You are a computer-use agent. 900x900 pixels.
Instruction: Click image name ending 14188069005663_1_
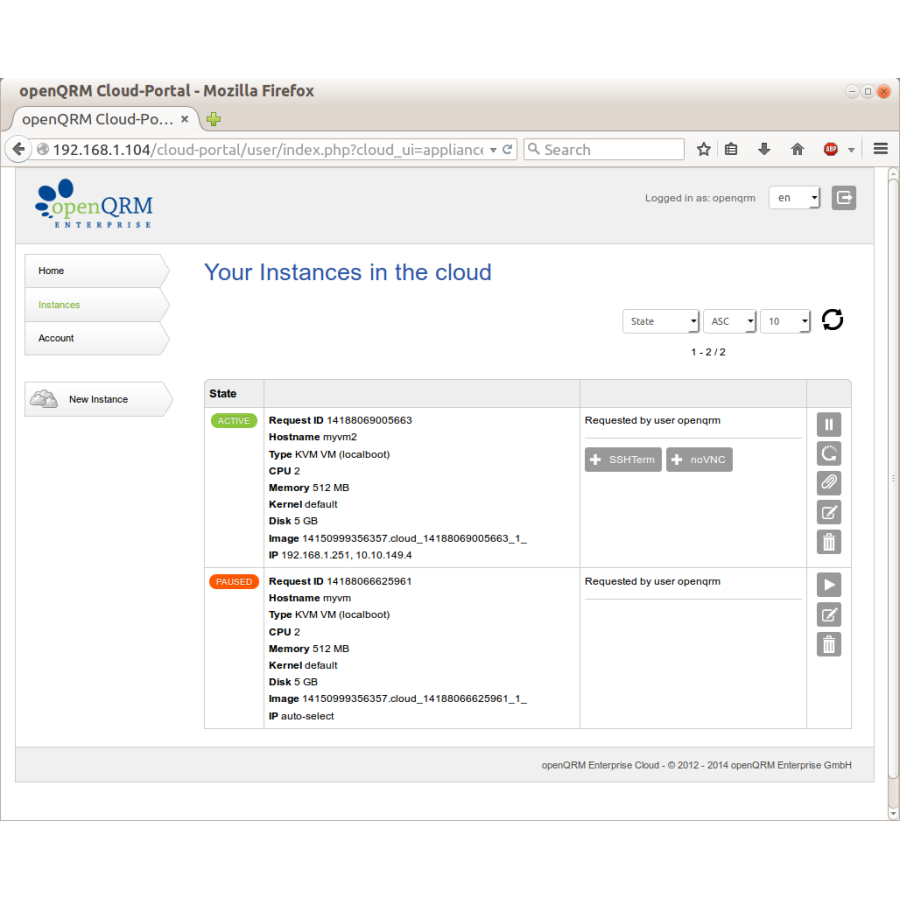[414, 538]
